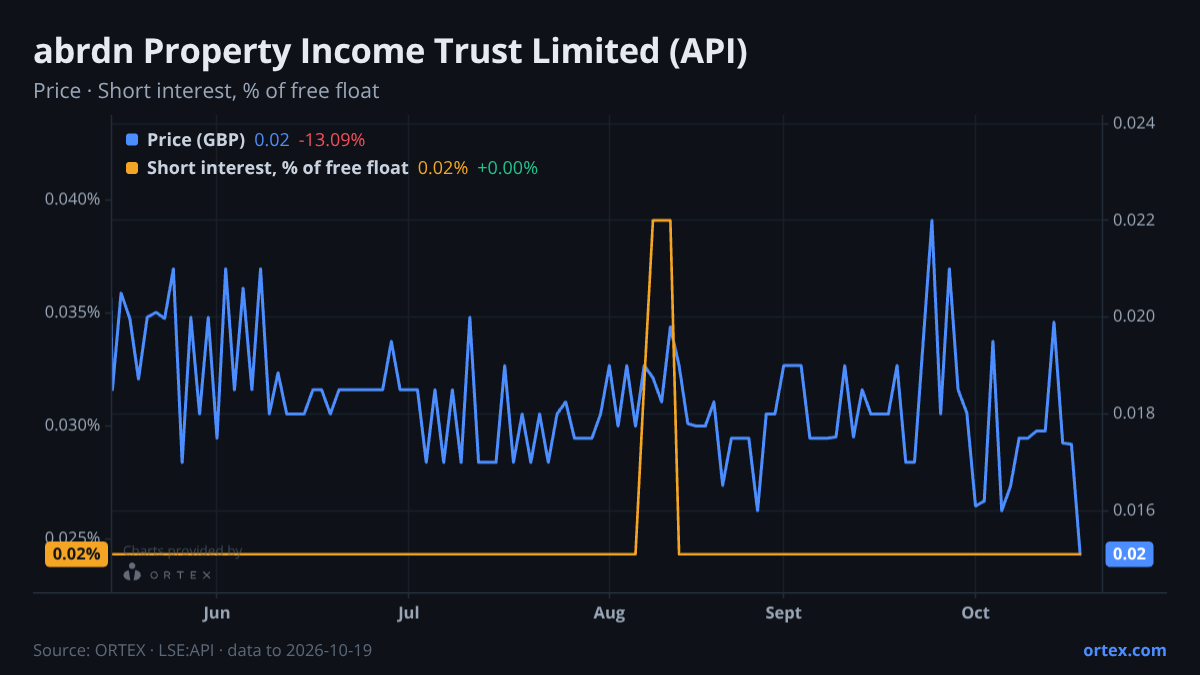Click the blue 0.02 price axis badge
Screen dimensions: 1200x675
[x=1129, y=554]
